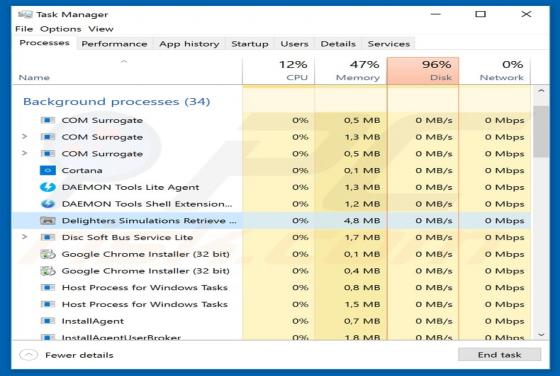Sort by the CPU column header
560x376 pixels.
(279, 71)
